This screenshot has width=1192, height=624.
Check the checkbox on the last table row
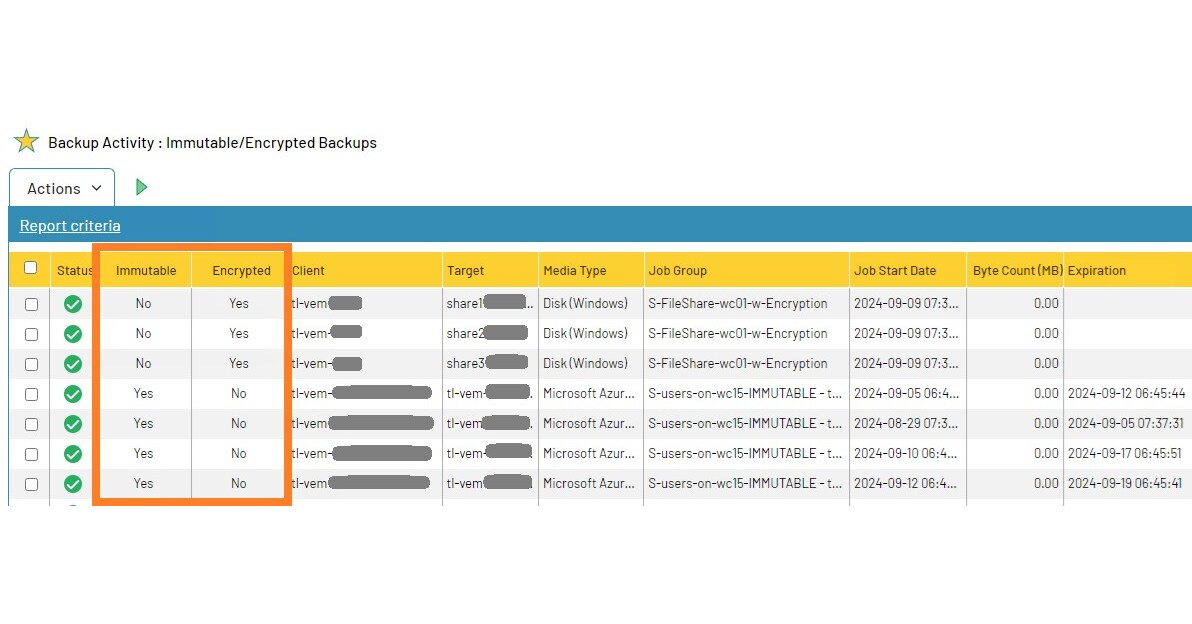click(30, 483)
